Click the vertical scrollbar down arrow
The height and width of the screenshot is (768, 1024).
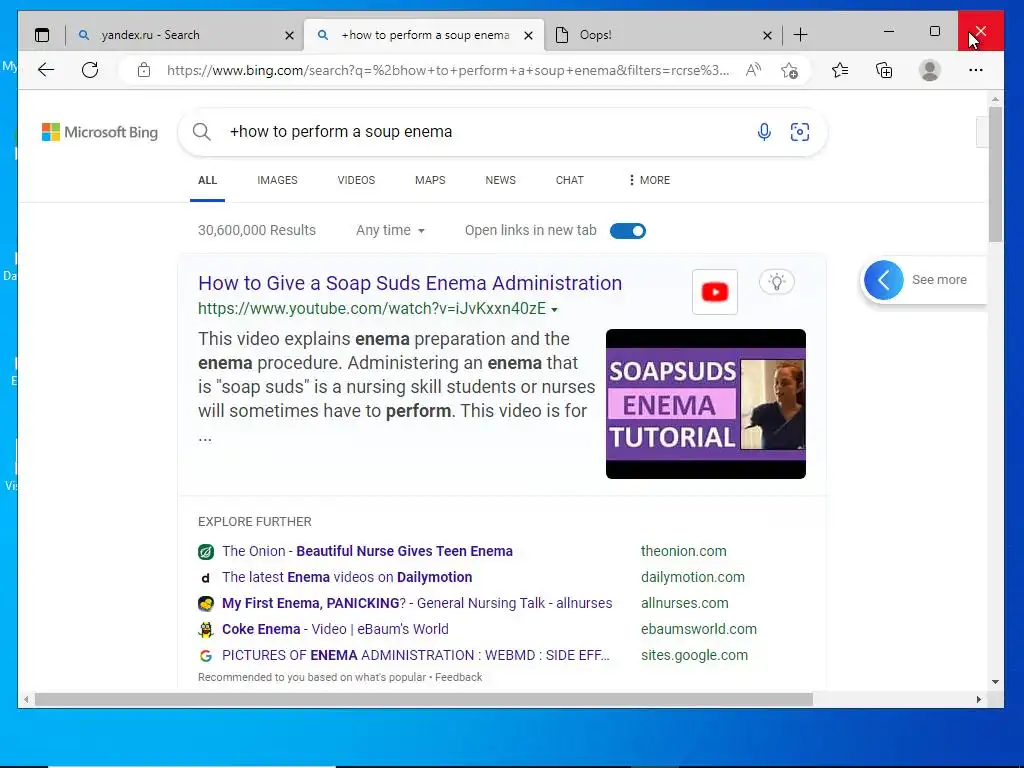click(x=995, y=682)
